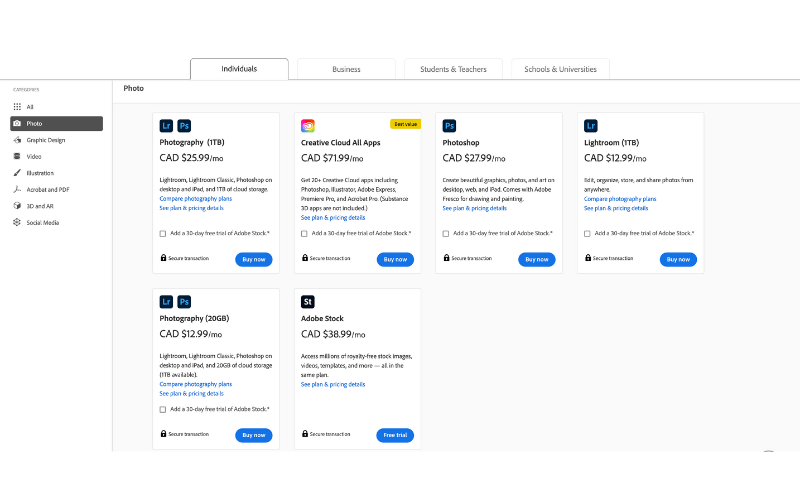
Task: Check Adobe Stock trial for Creative Cloud All Apps
Action: pyautogui.click(x=304, y=234)
